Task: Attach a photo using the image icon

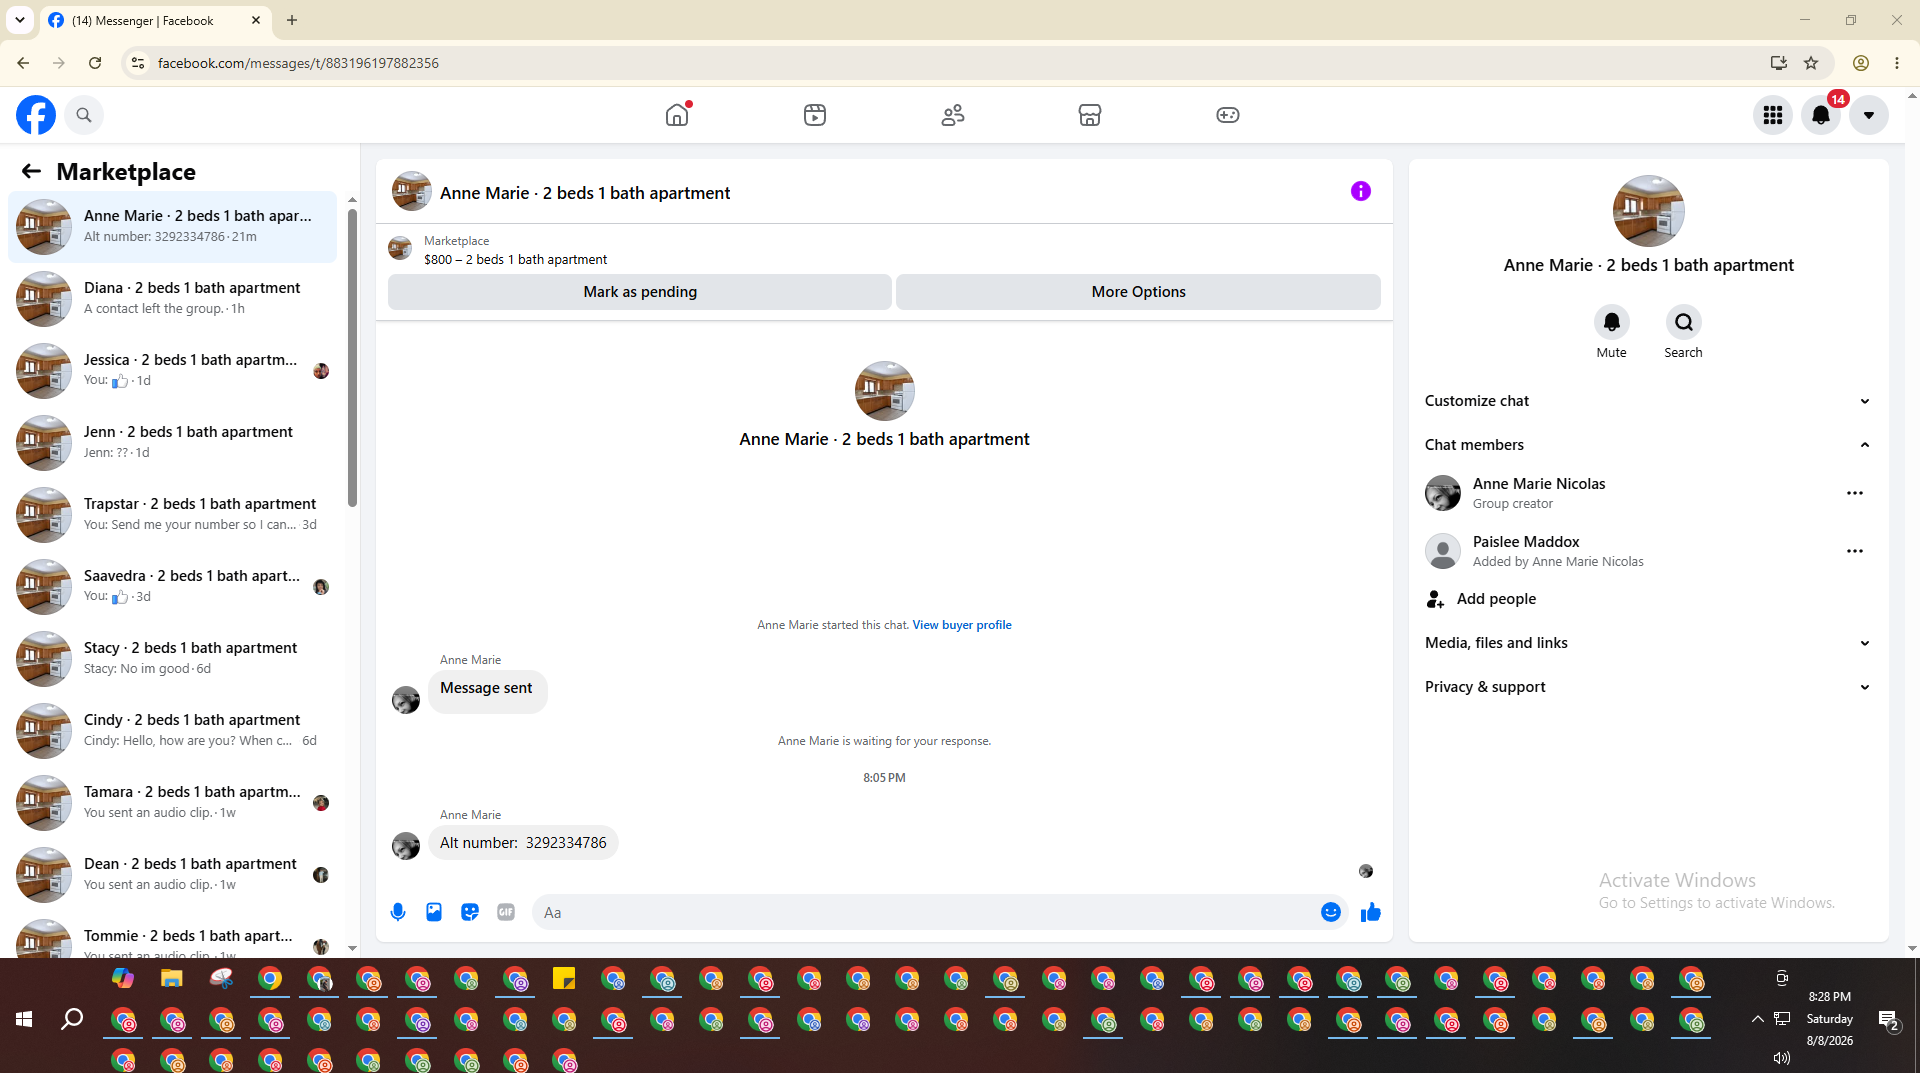Action: pyautogui.click(x=434, y=912)
